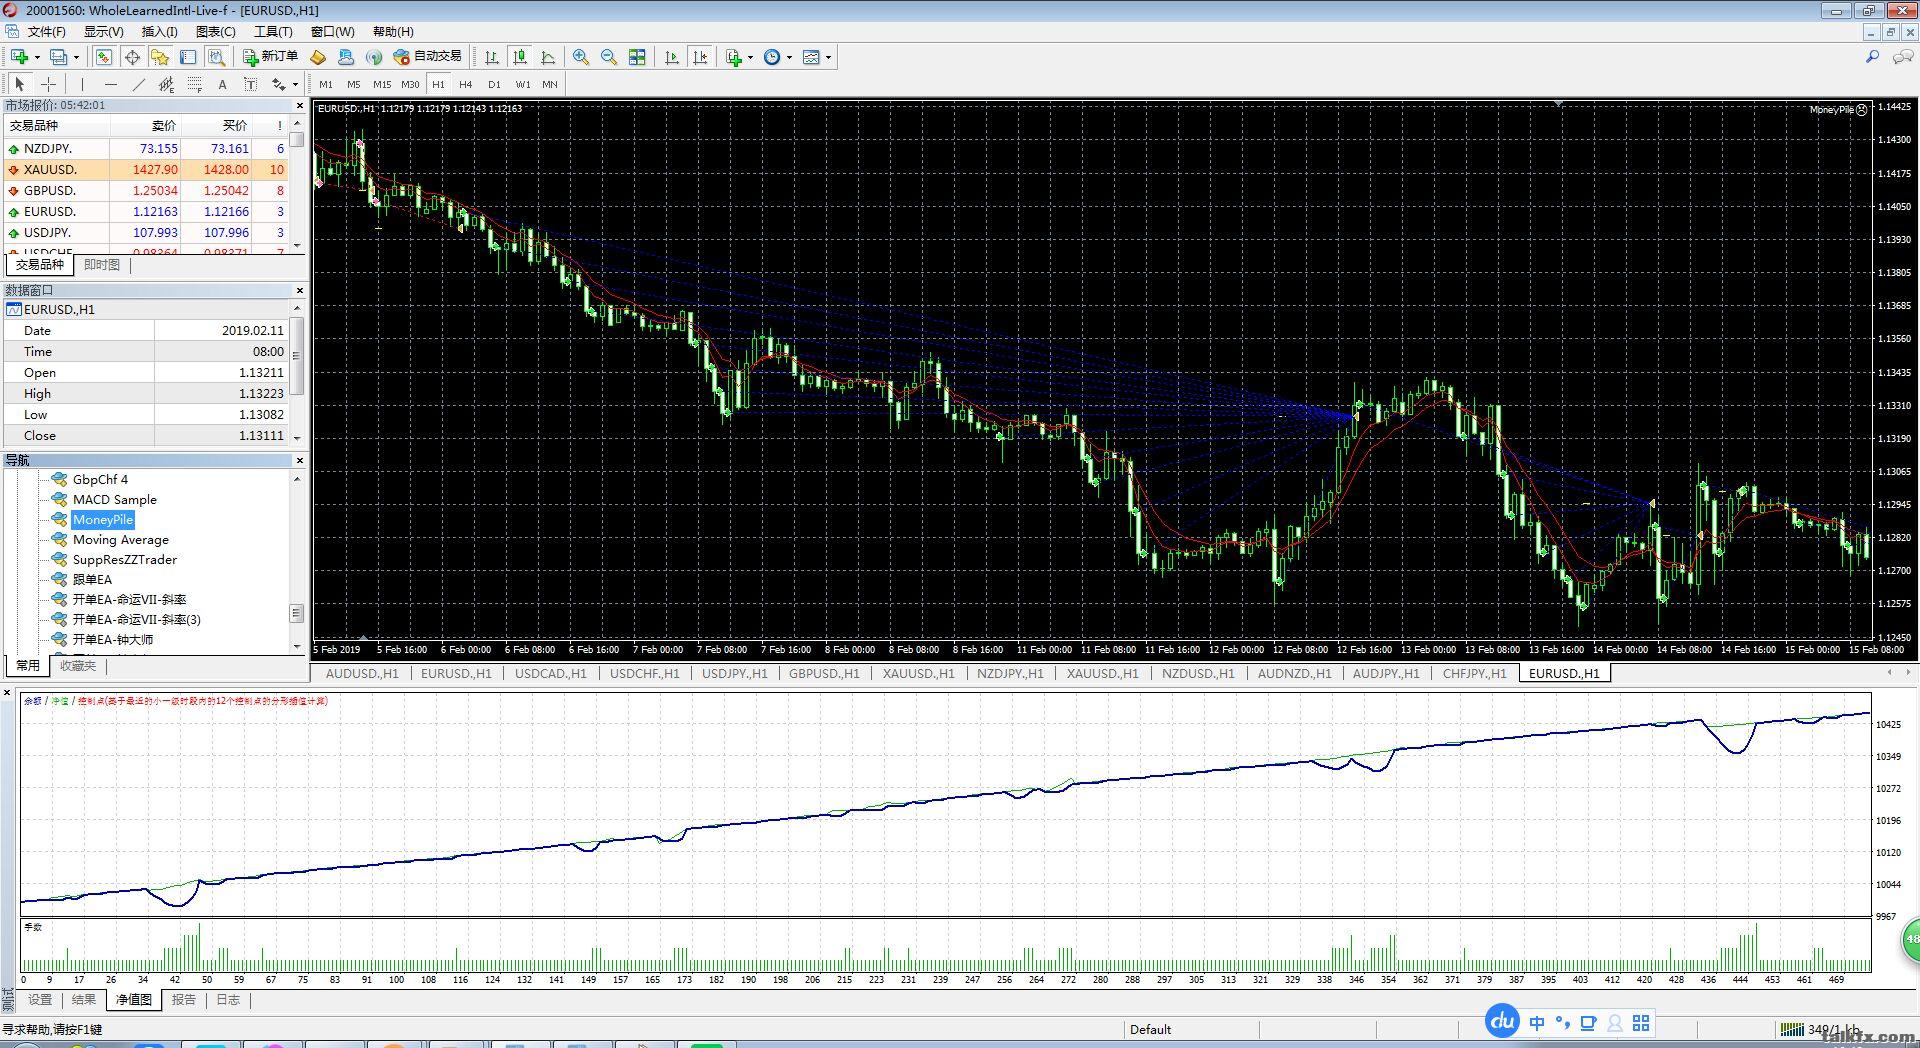Toggle 自动交易 auto trading
This screenshot has width=1920, height=1048.
(x=428, y=57)
